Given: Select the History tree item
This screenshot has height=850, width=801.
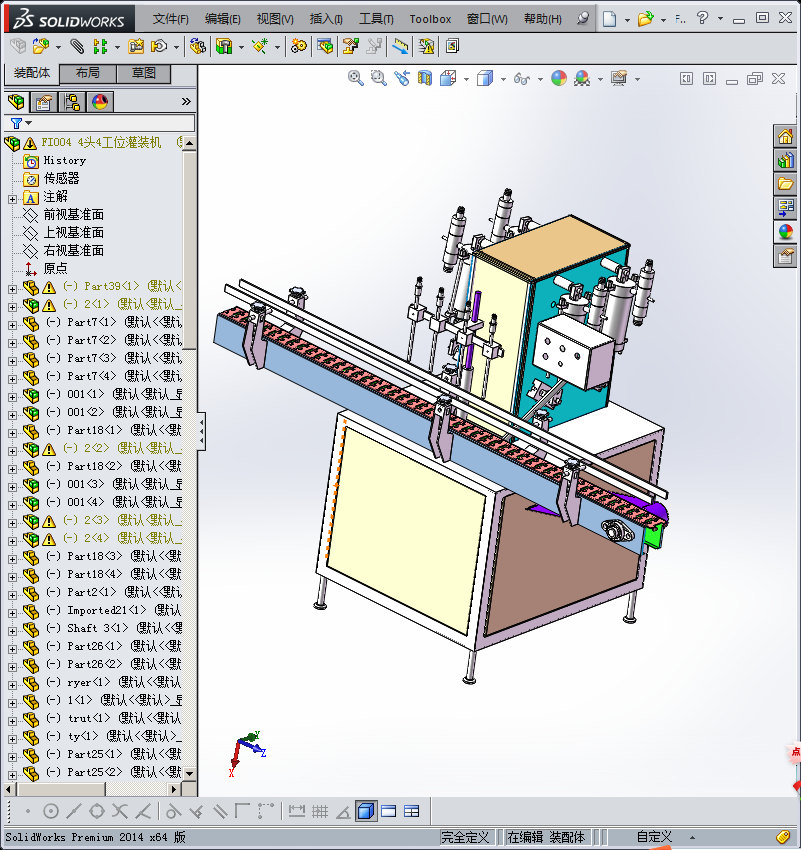Looking at the screenshot, I should click(x=64, y=160).
